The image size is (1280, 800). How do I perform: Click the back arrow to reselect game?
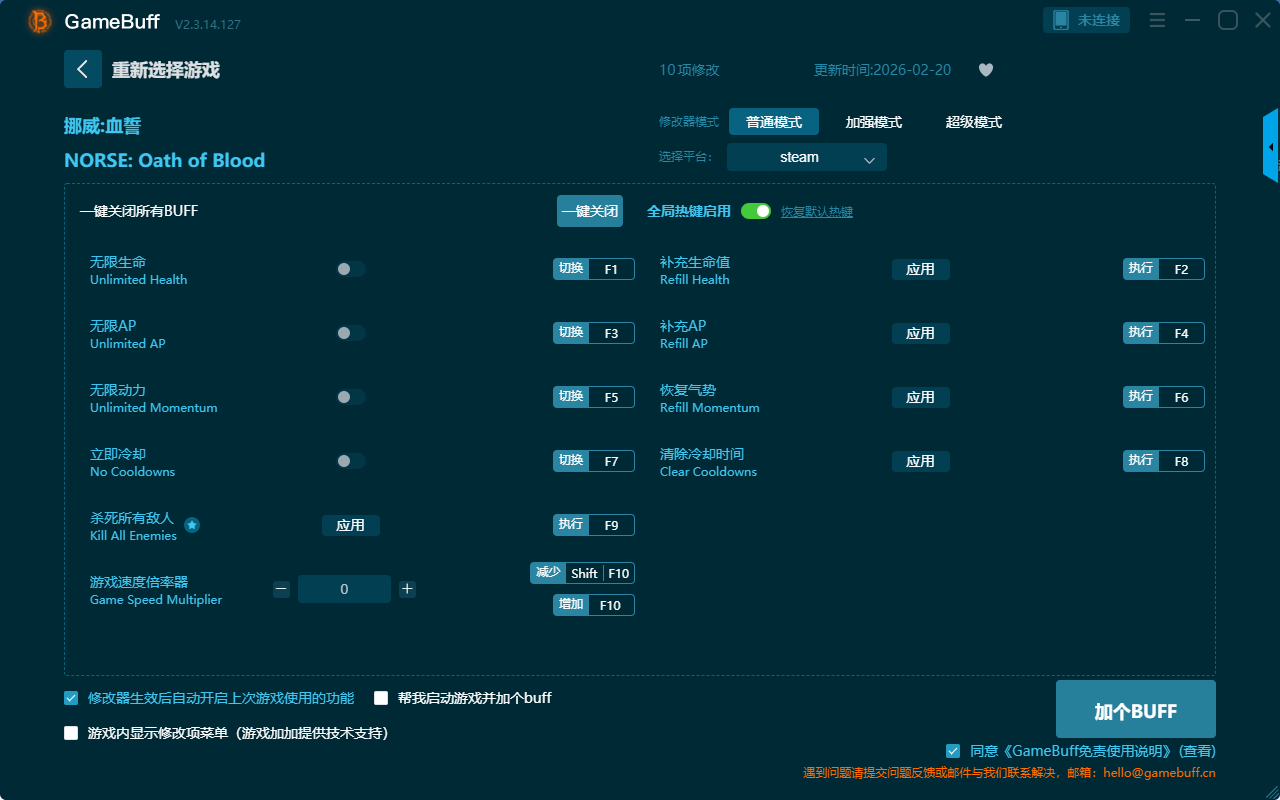pyautogui.click(x=82, y=69)
